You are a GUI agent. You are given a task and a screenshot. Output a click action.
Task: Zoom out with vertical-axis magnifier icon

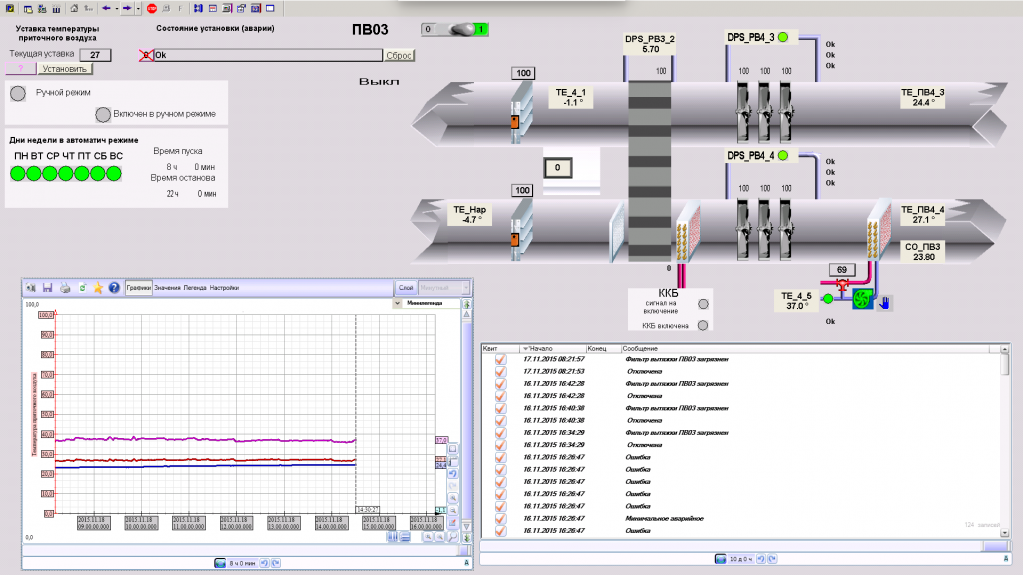click(x=452, y=511)
